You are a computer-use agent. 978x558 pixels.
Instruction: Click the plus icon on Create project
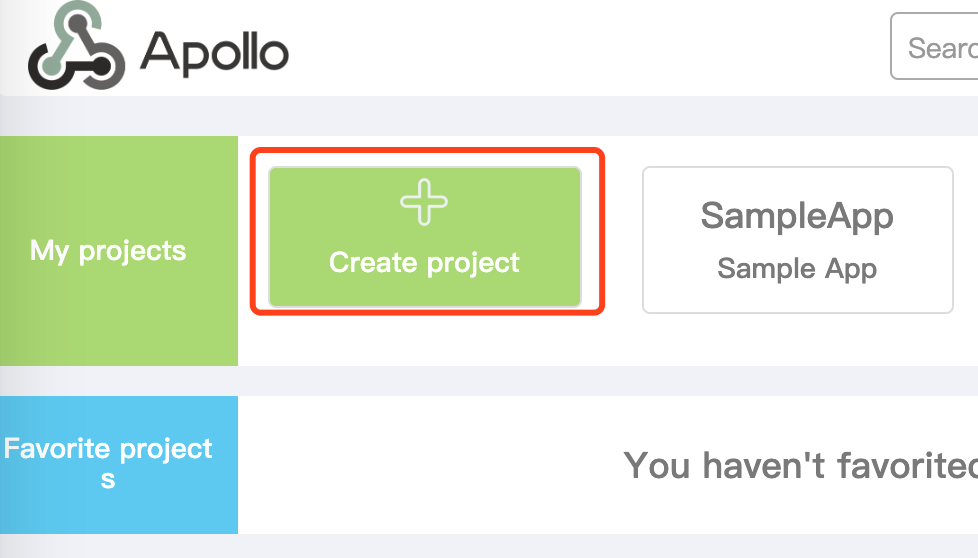coord(424,202)
